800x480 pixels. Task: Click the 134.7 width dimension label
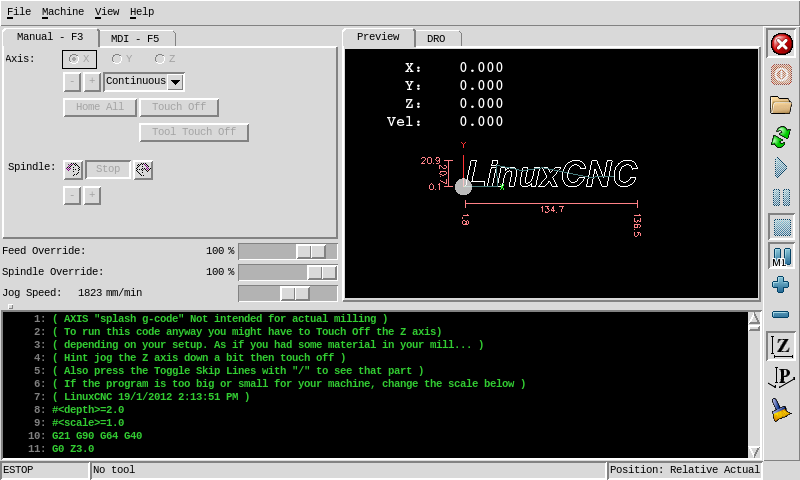(552, 209)
